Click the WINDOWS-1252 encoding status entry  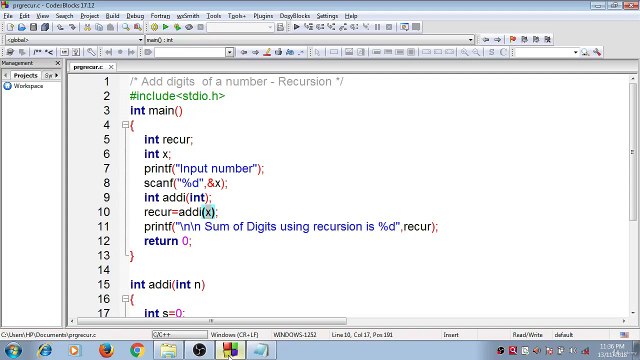295,335
